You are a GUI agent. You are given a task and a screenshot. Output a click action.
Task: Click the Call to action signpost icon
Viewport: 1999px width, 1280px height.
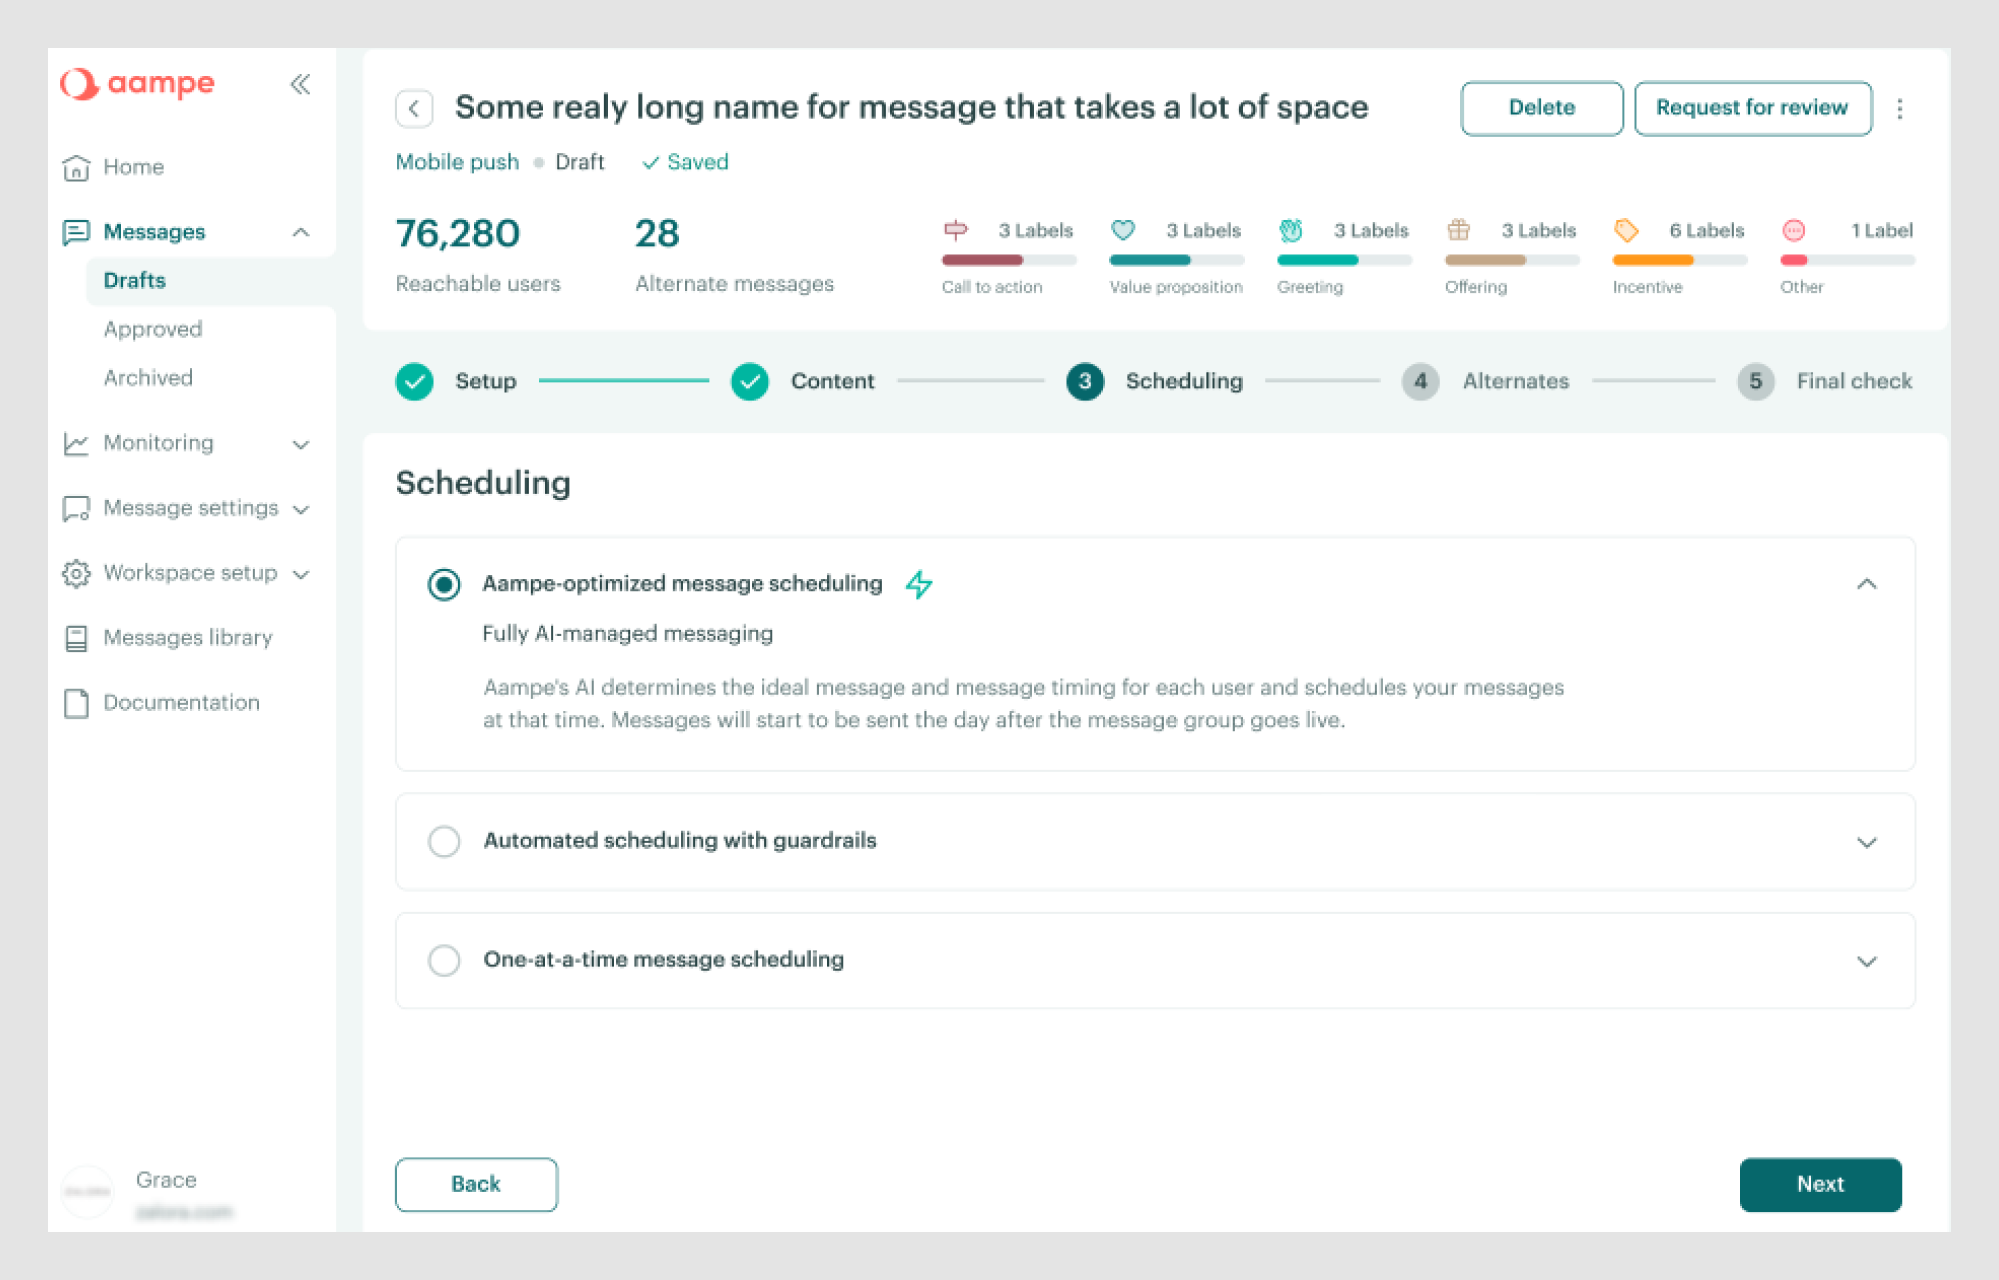pos(956,230)
